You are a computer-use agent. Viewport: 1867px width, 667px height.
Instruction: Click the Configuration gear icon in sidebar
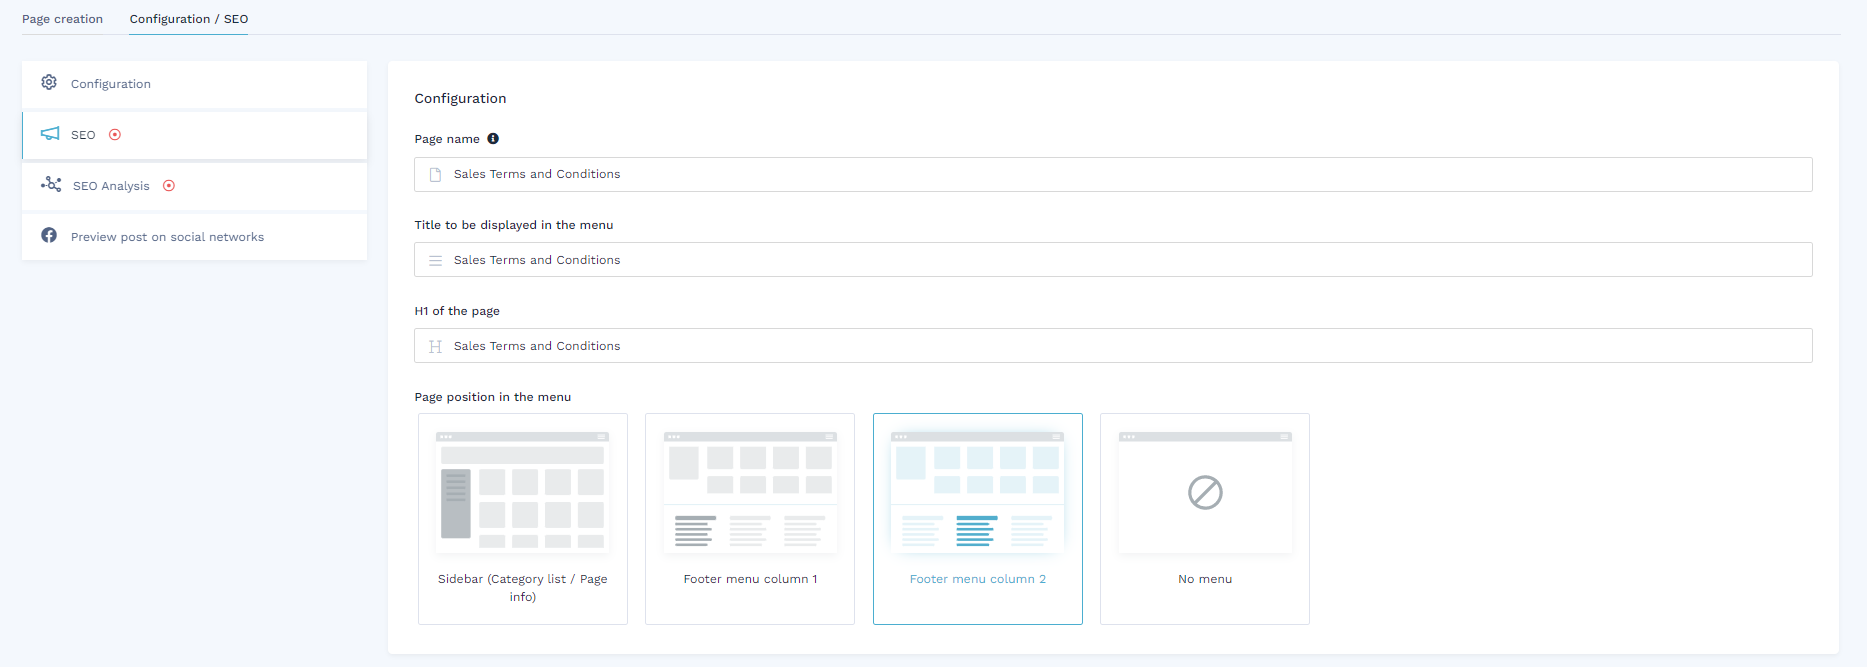49,83
